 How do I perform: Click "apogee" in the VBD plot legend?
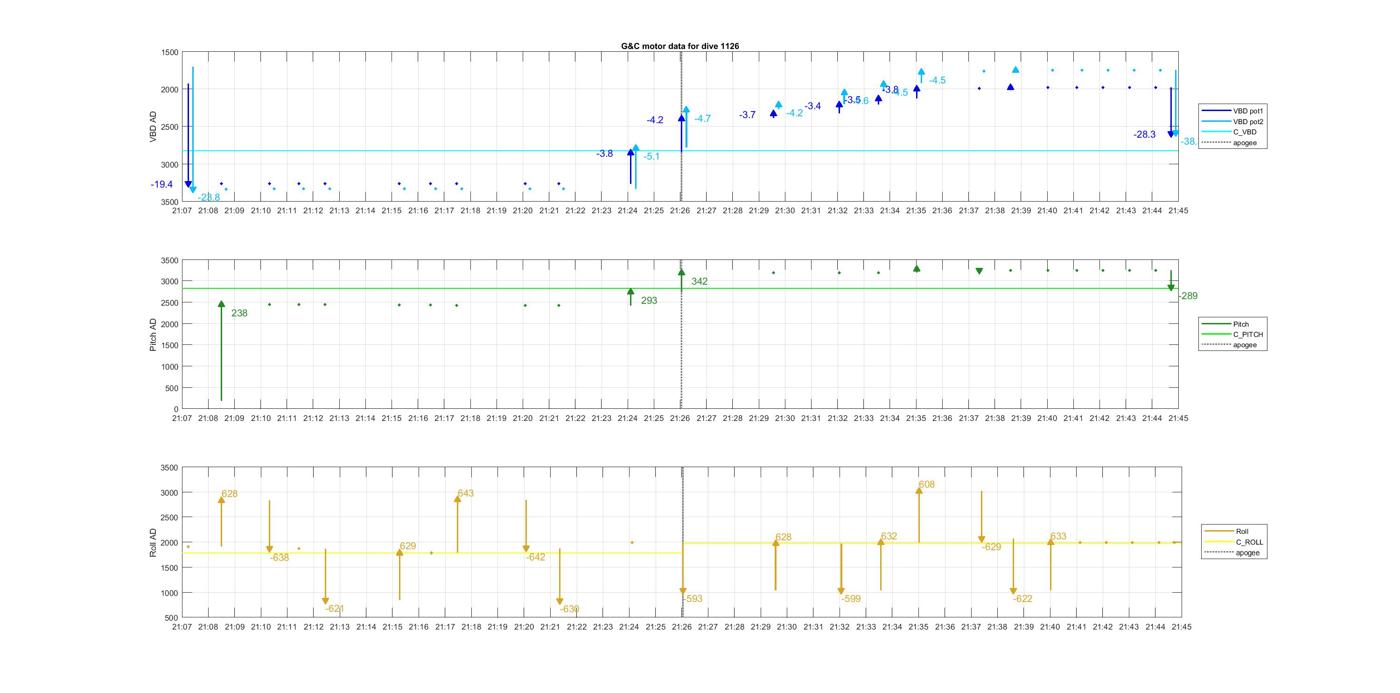(1244, 143)
